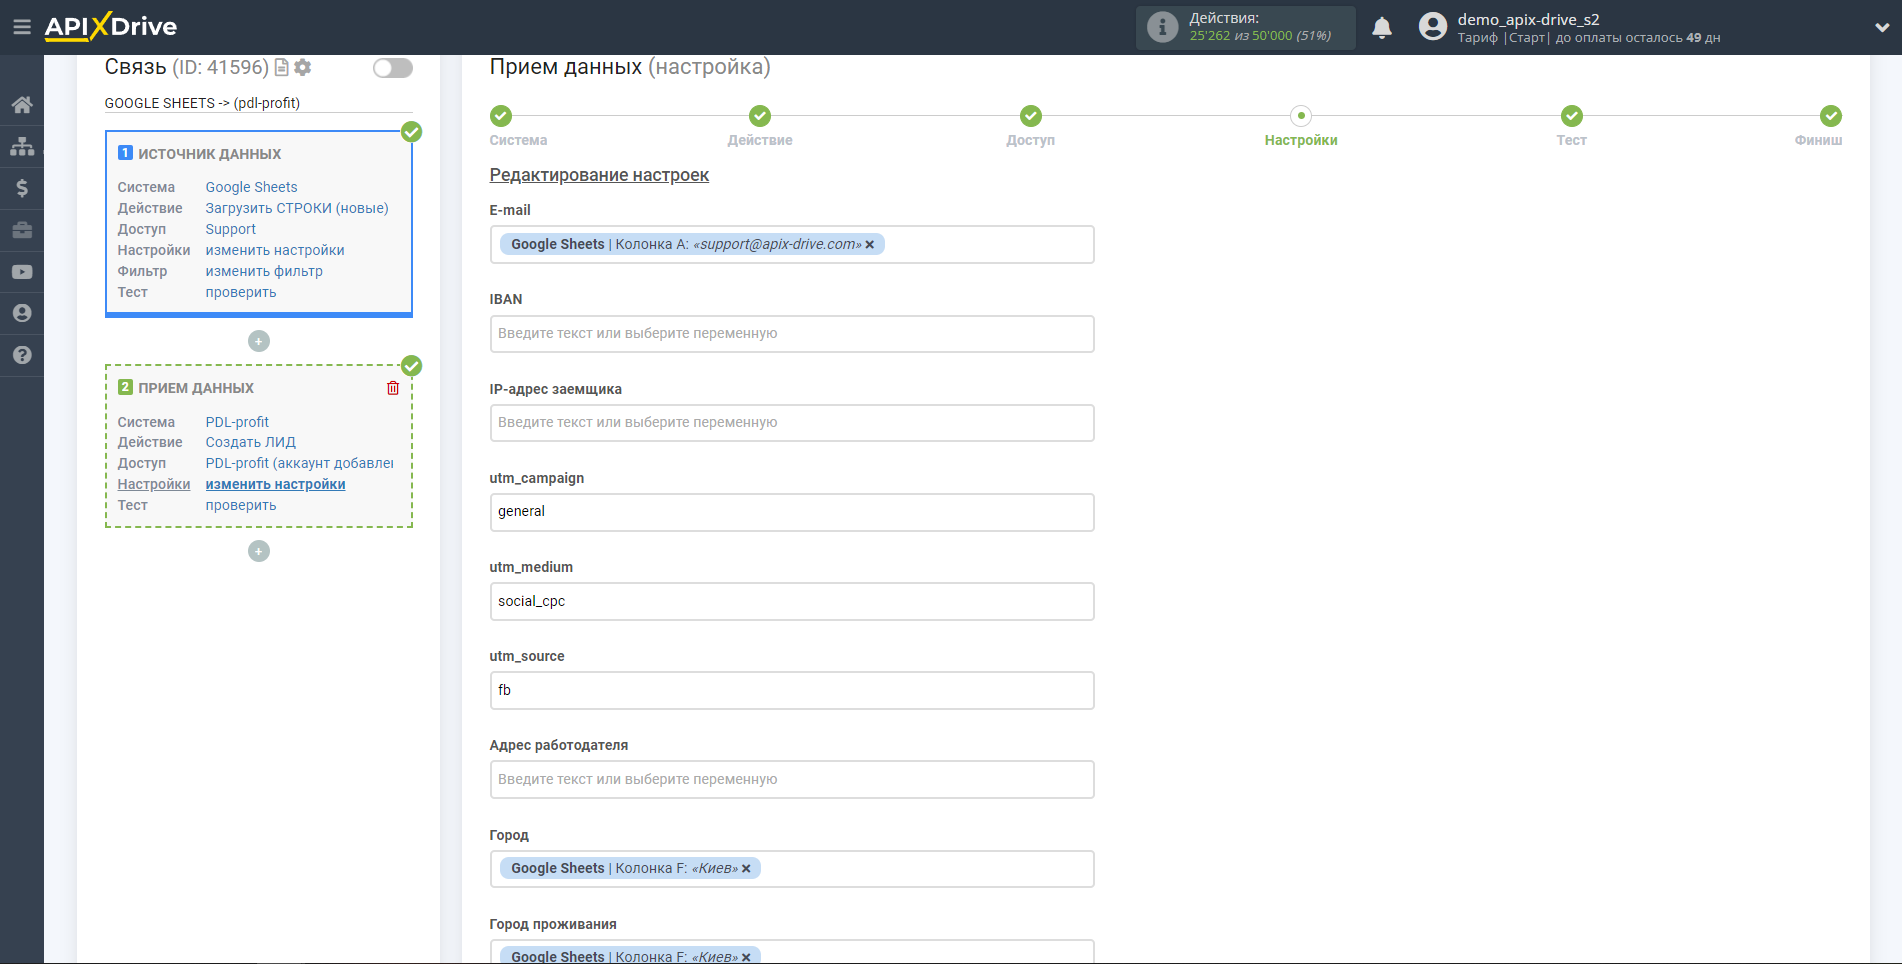Open the notifications bell
Screen dimensions: 1902x964
(1382, 28)
